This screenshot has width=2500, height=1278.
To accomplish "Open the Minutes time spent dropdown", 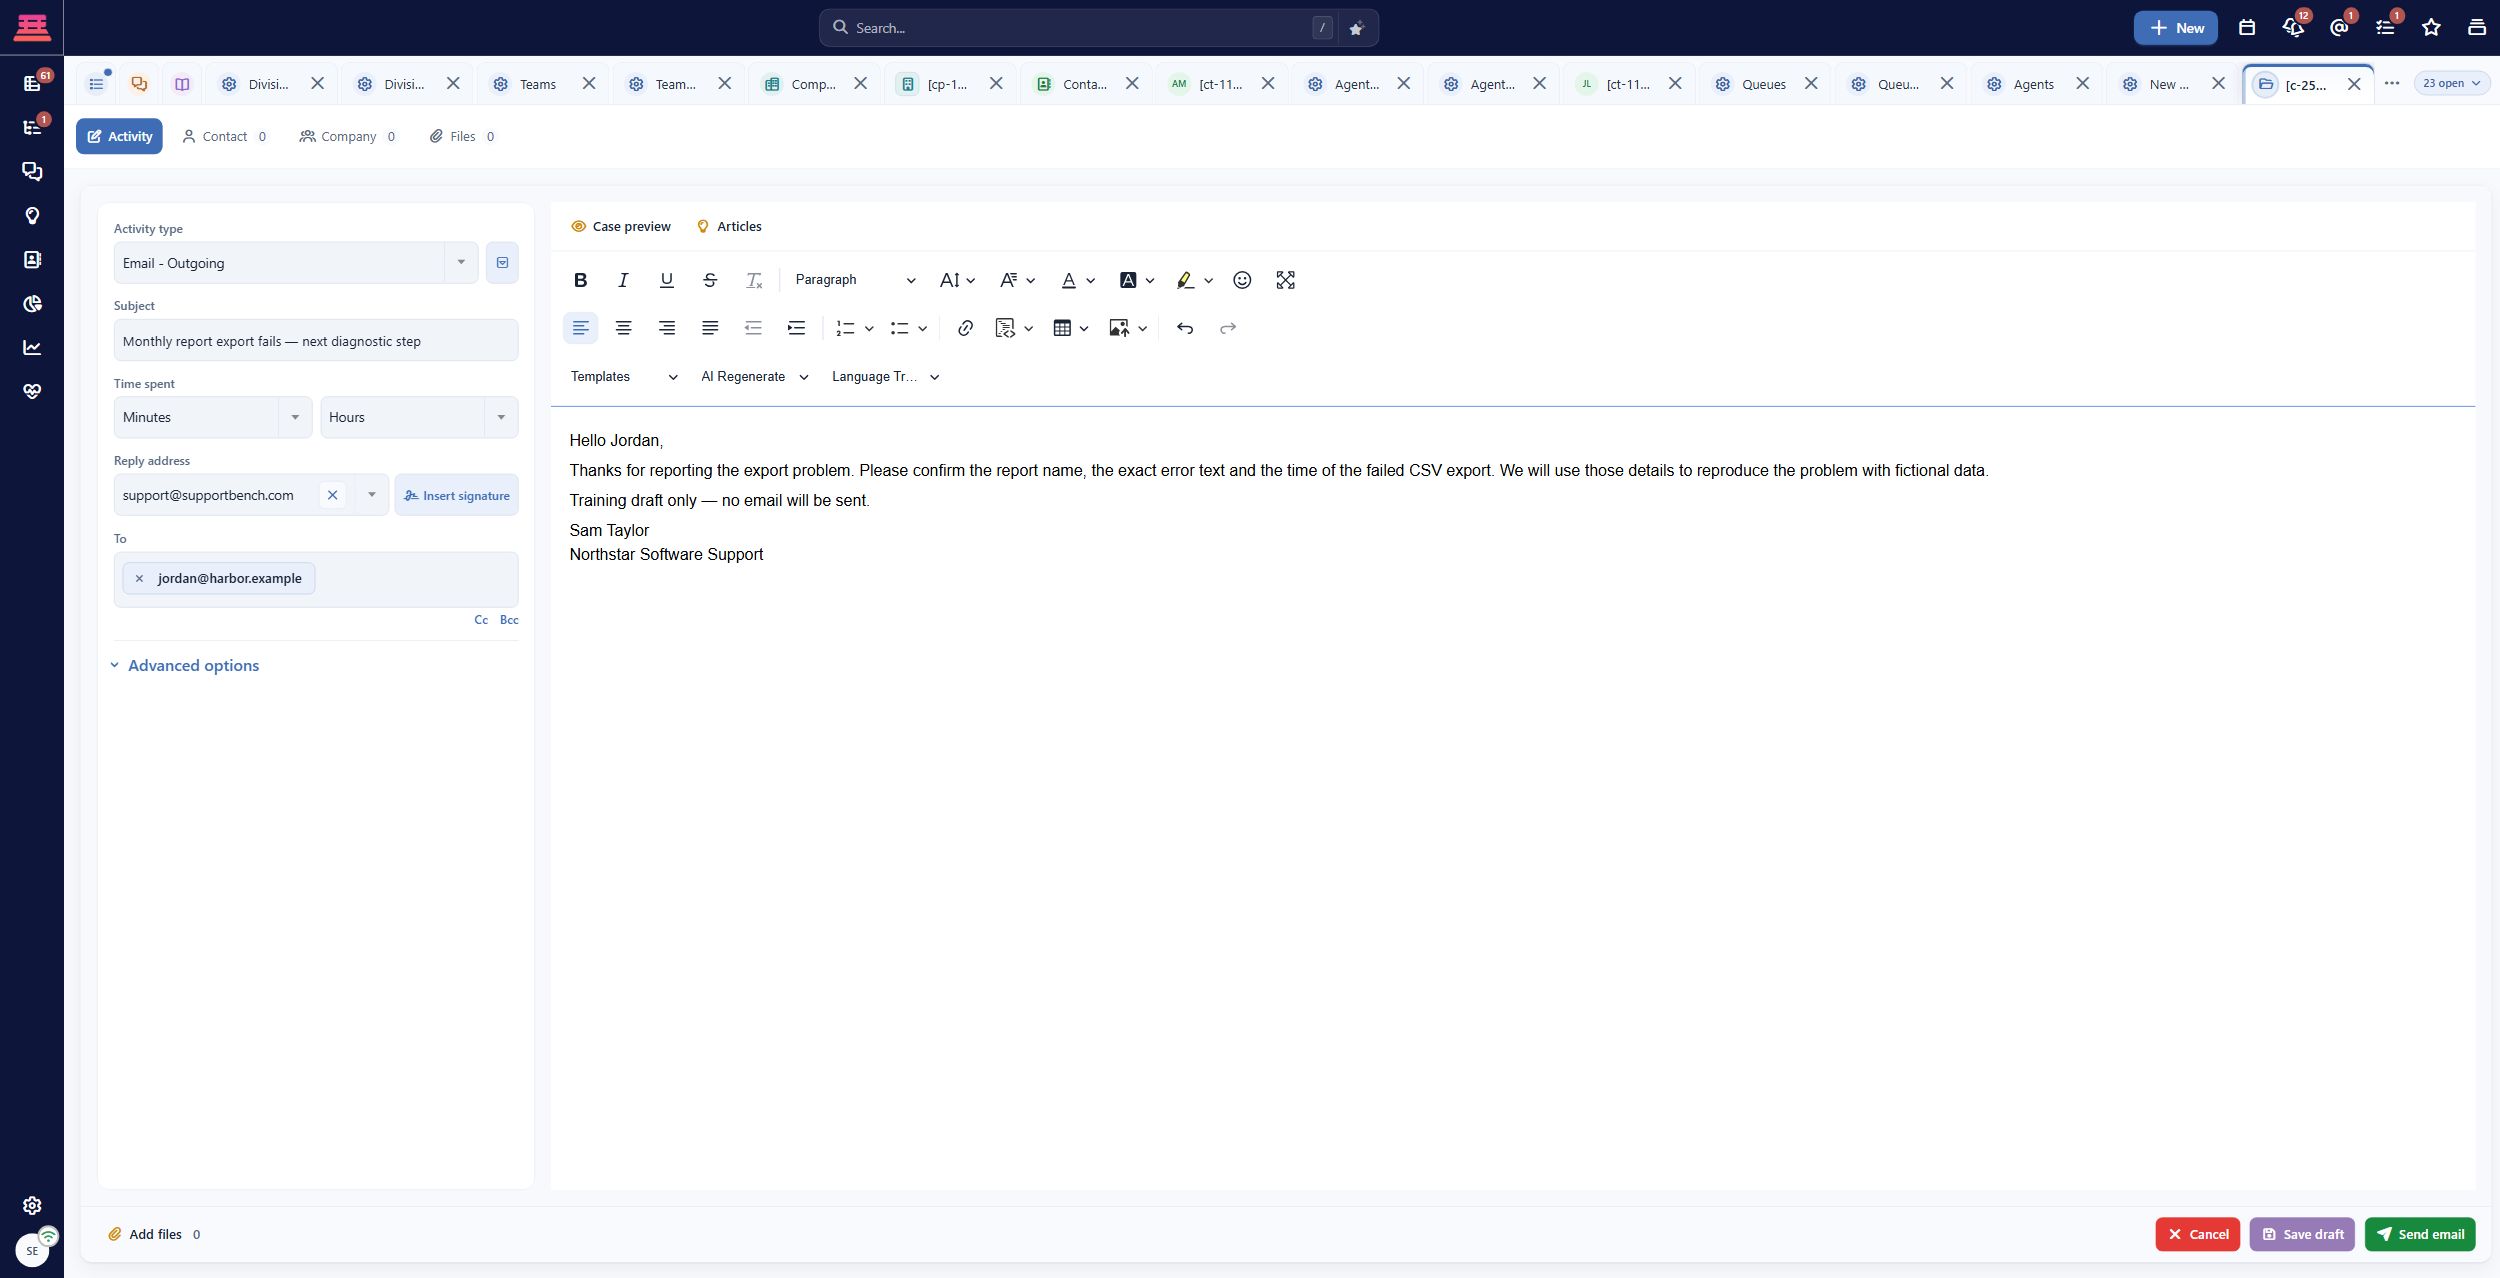I will point(213,417).
